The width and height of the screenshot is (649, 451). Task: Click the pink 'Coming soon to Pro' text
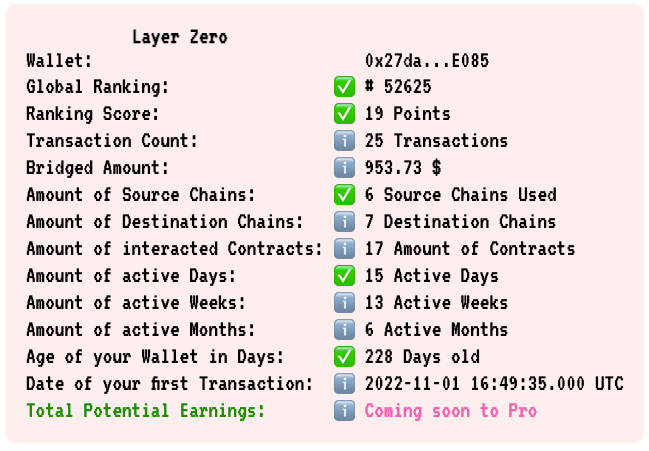tap(451, 411)
